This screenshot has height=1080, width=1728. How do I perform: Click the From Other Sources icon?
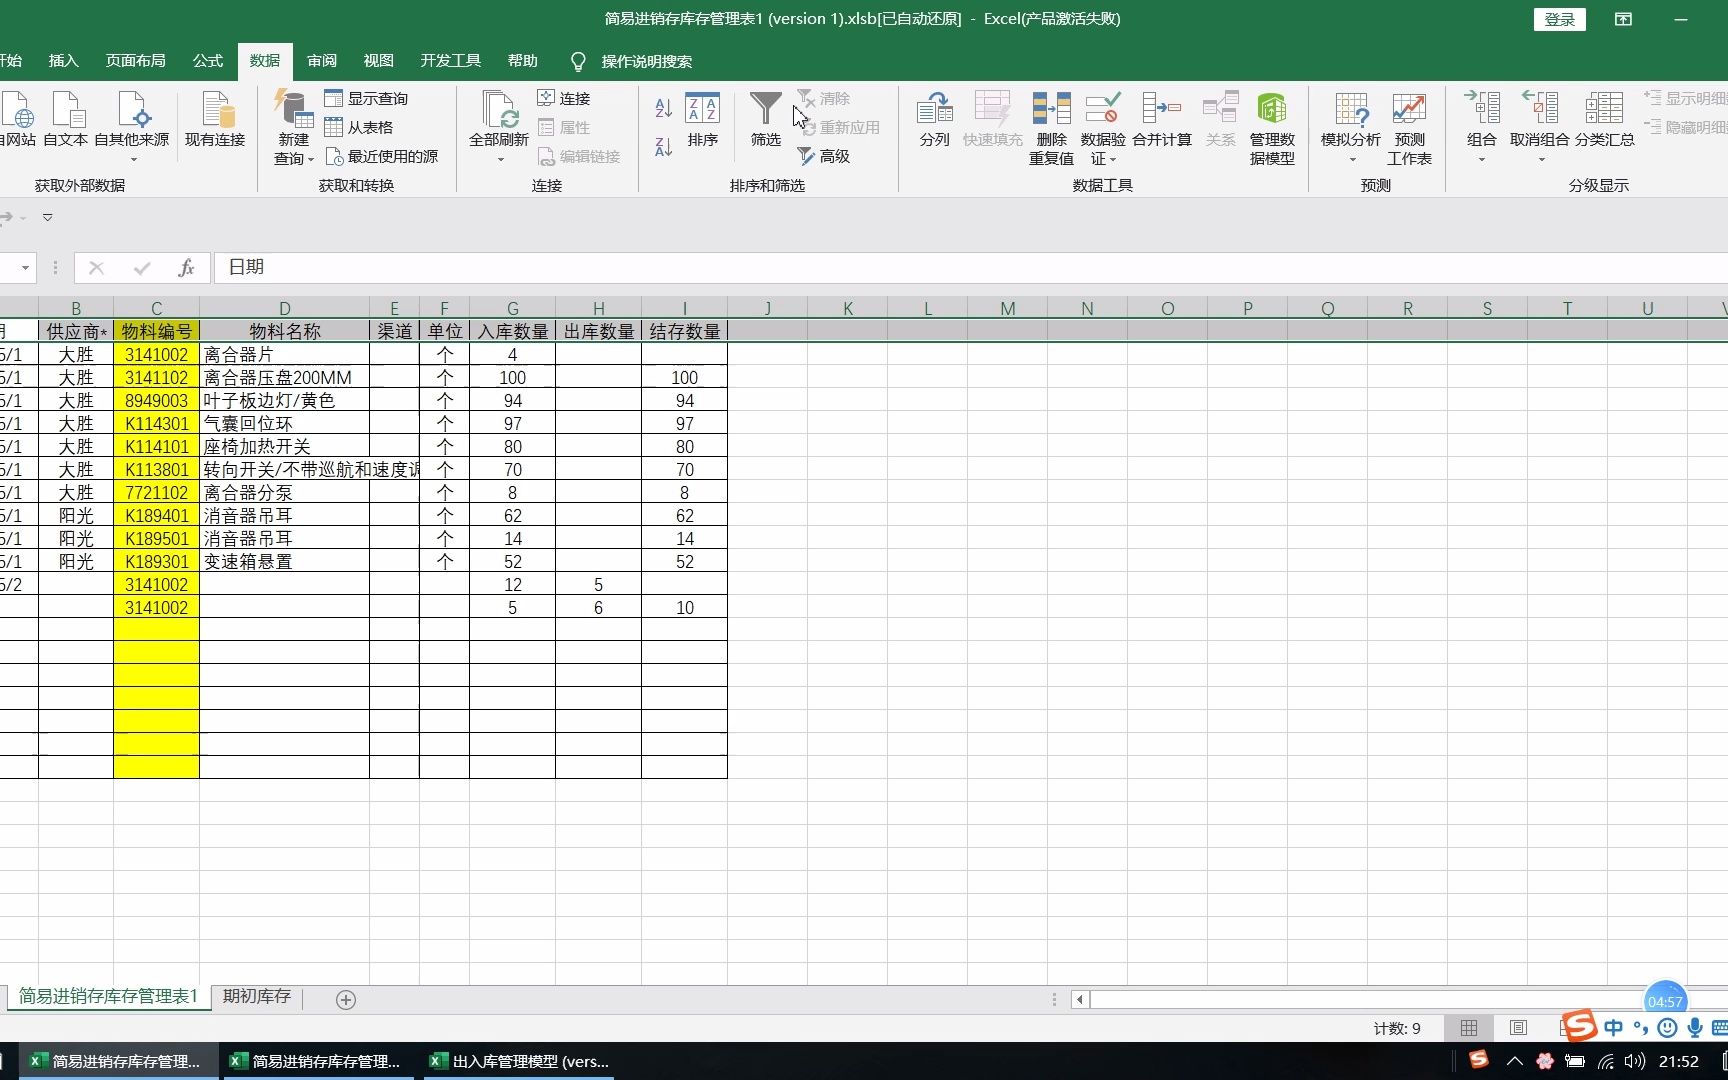tap(132, 108)
